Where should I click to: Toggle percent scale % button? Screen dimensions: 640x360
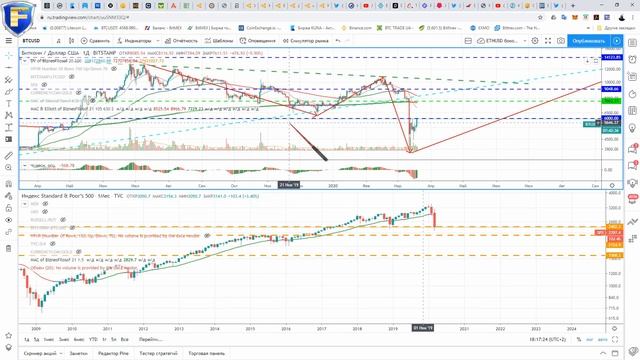(579, 340)
